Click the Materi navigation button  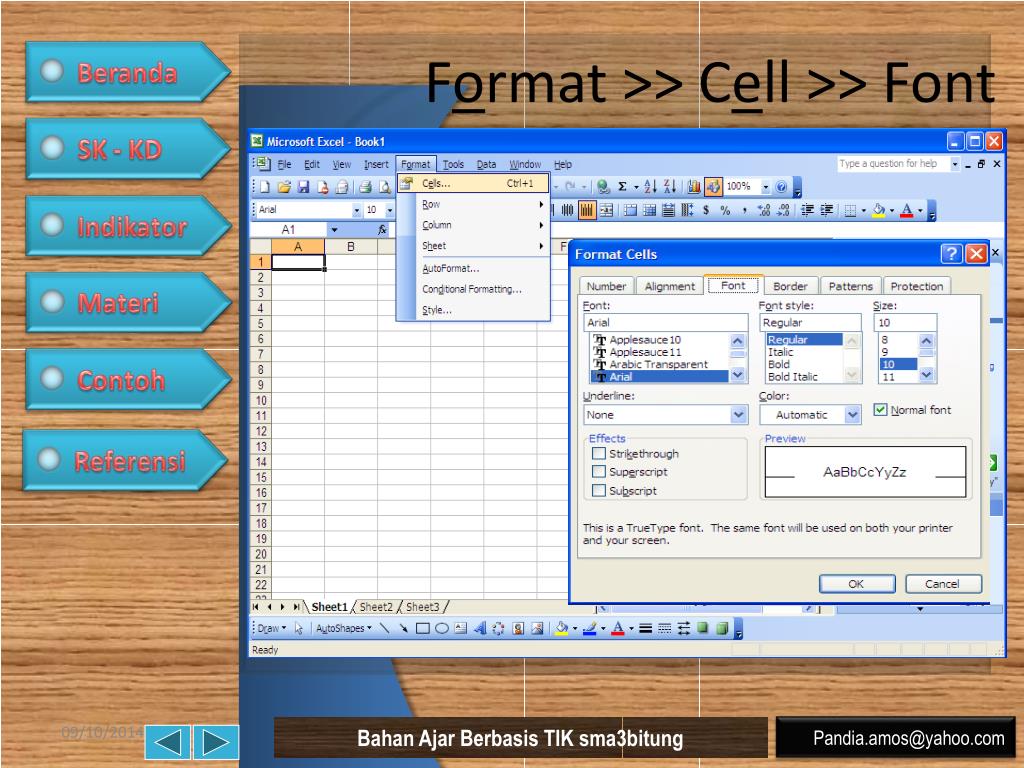[128, 302]
